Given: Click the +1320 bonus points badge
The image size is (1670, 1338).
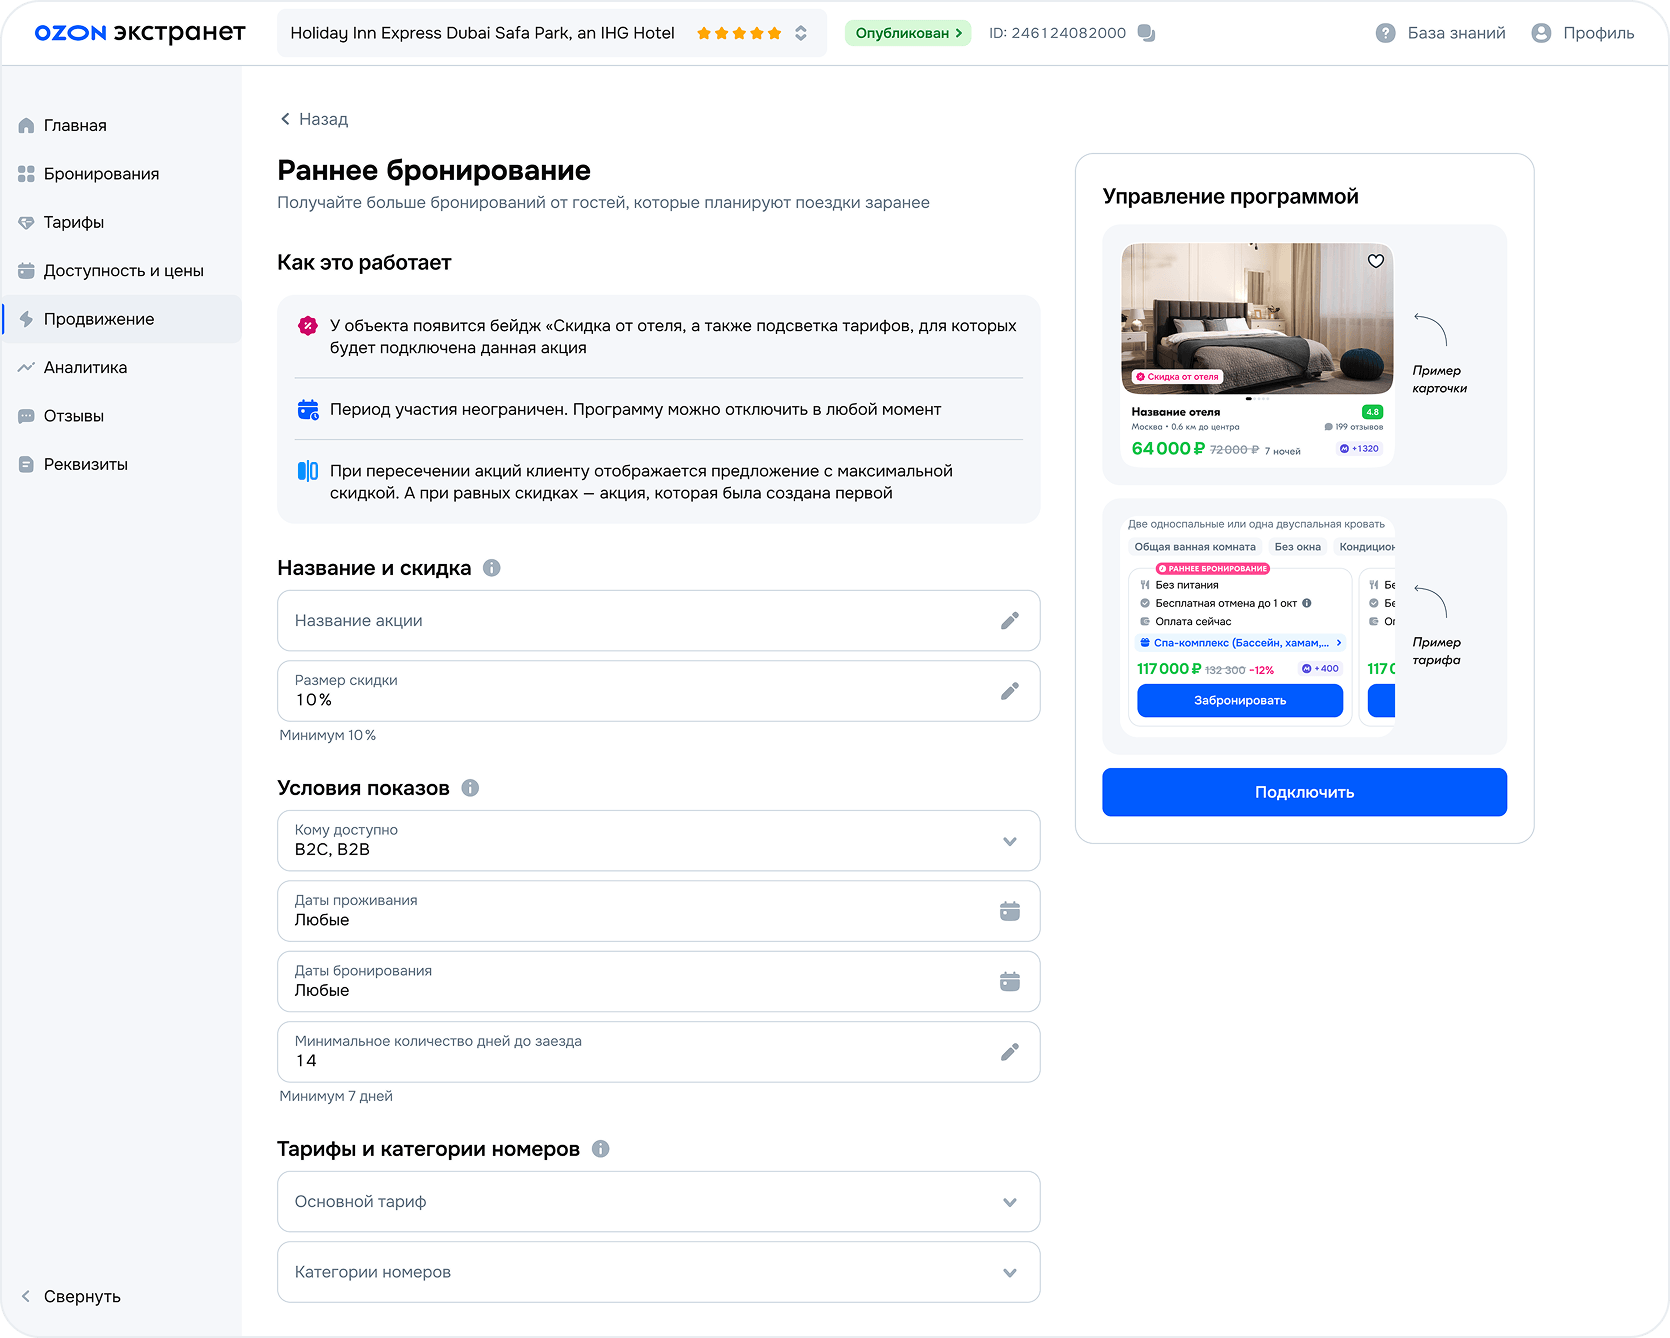Looking at the screenshot, I should coord(1360,449).
